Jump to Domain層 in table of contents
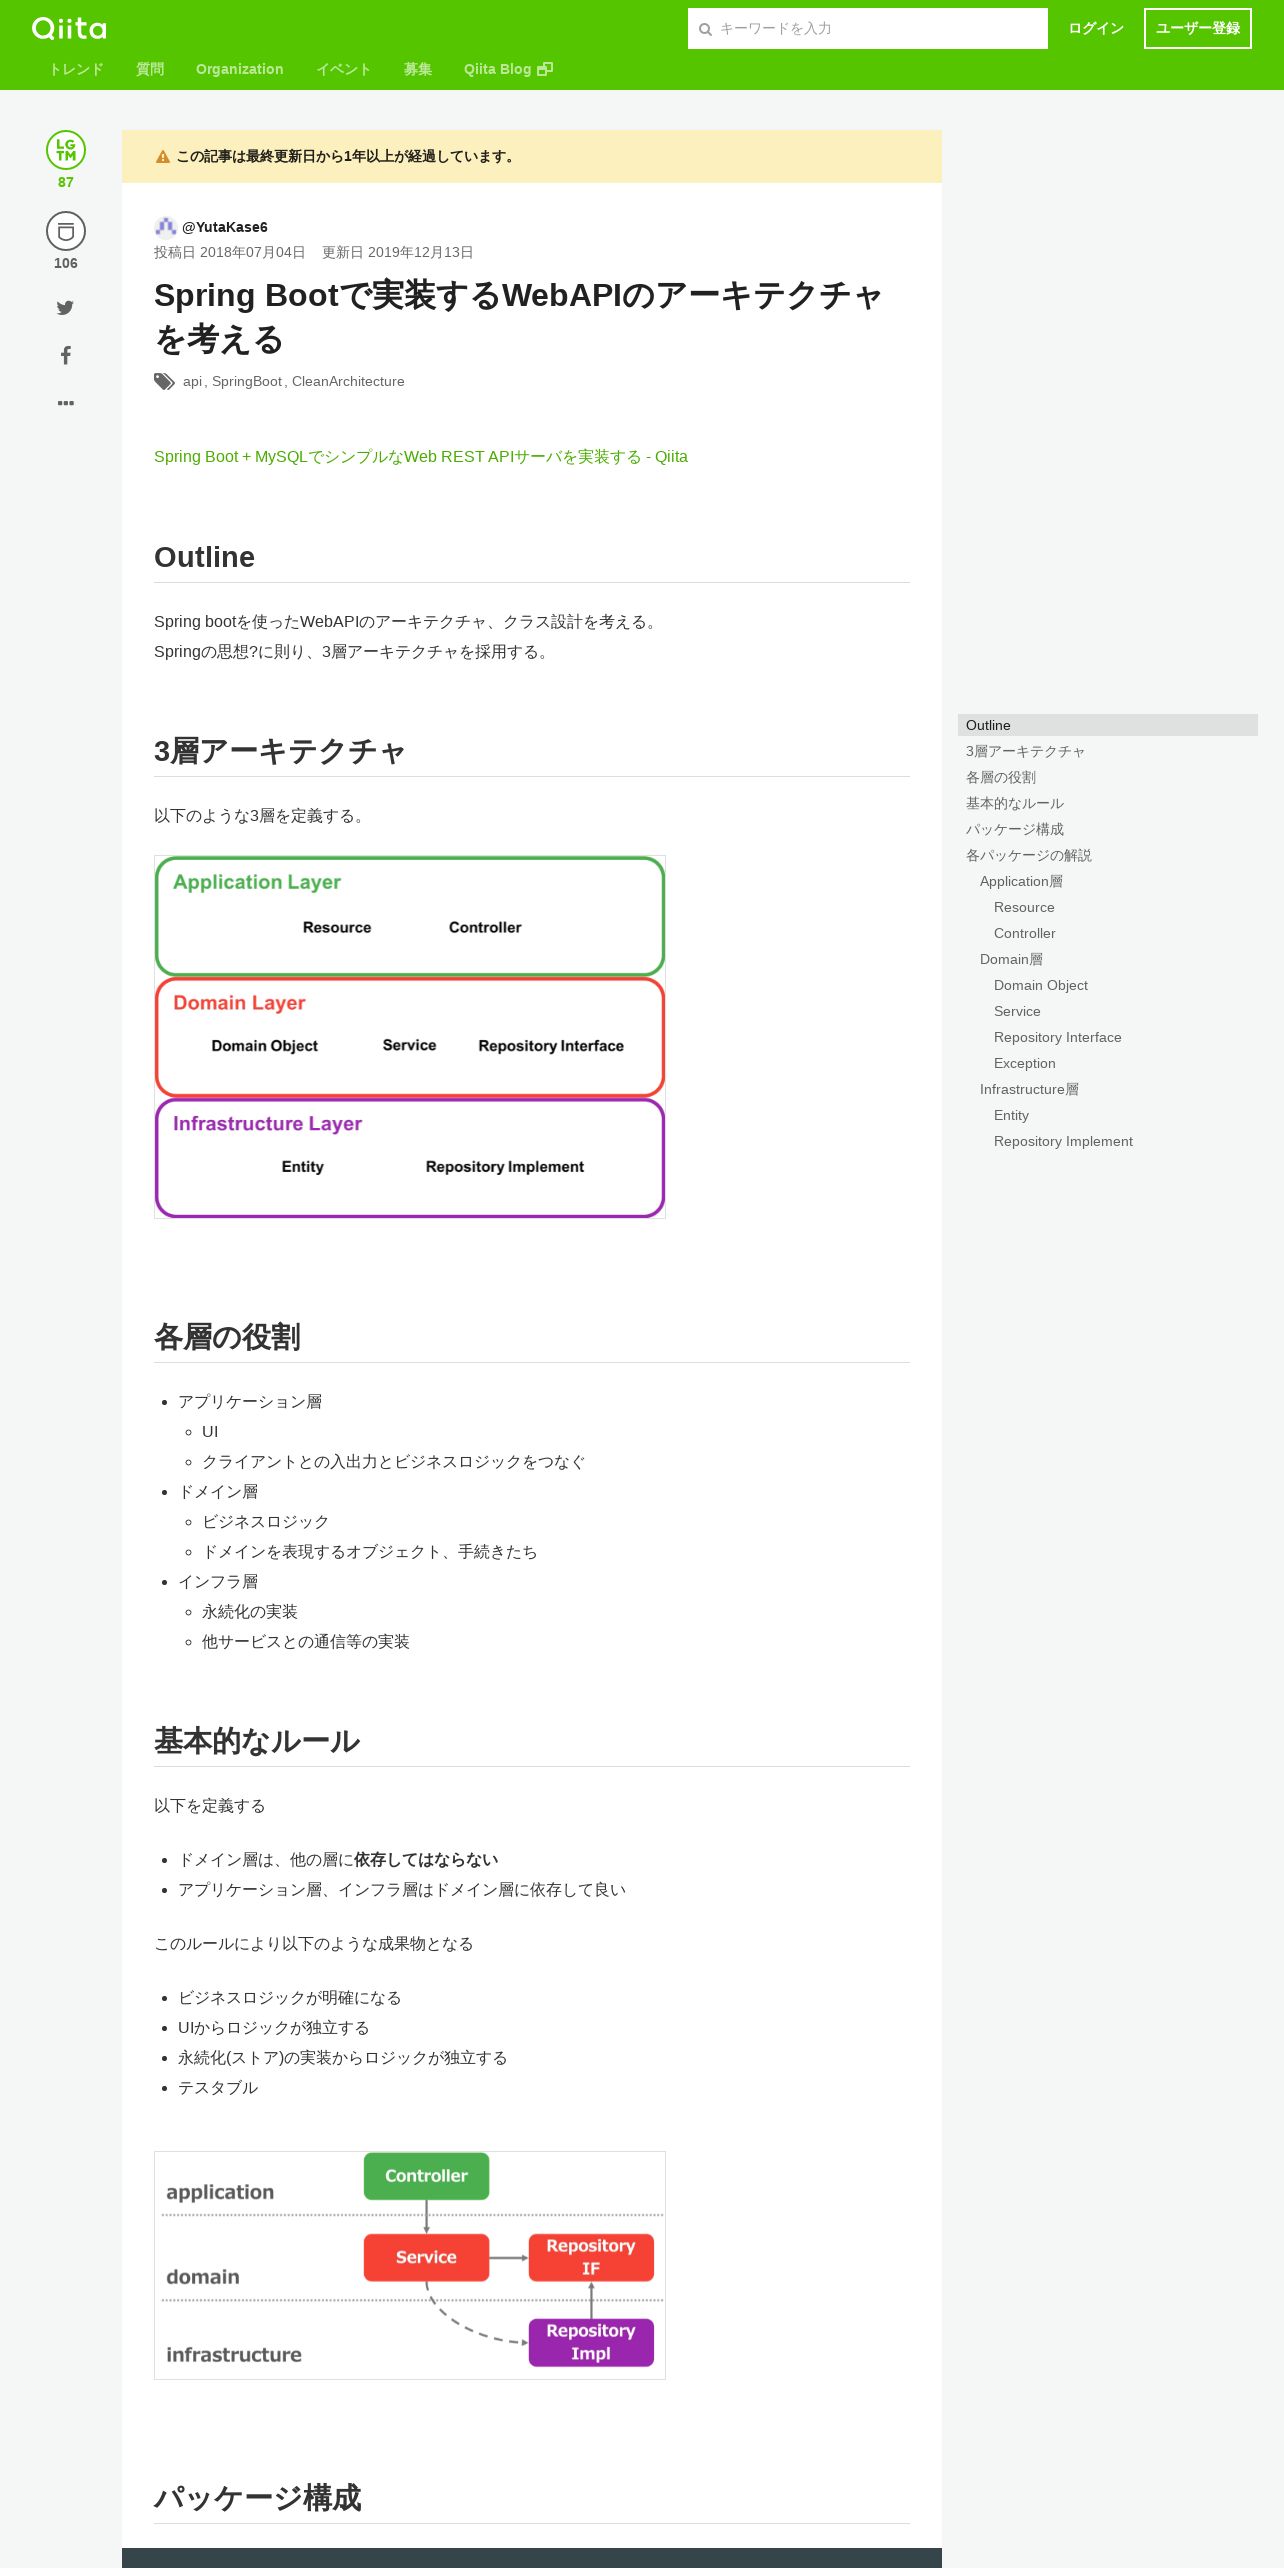 (1011, 959)
